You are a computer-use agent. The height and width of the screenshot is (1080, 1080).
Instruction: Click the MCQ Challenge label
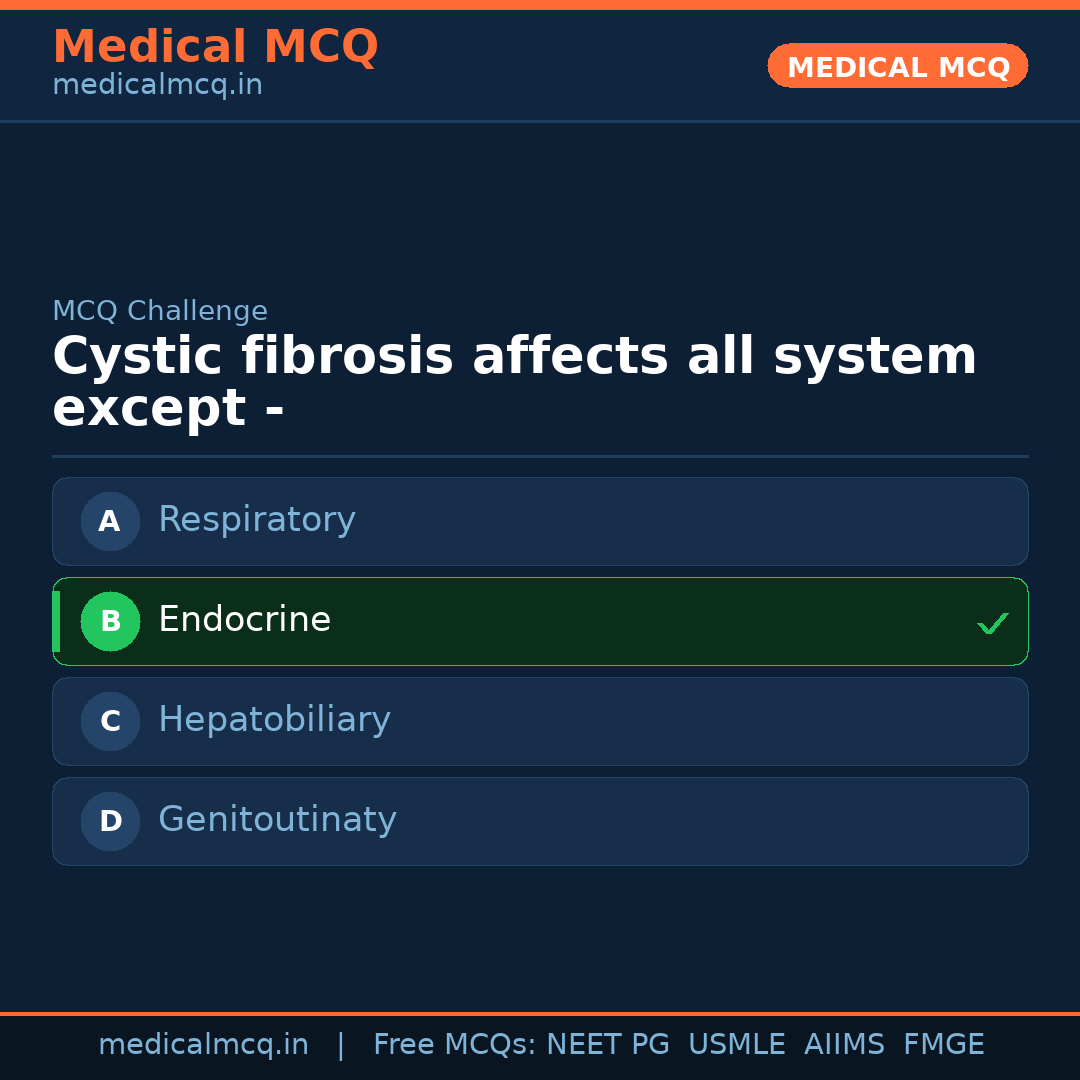160,311
